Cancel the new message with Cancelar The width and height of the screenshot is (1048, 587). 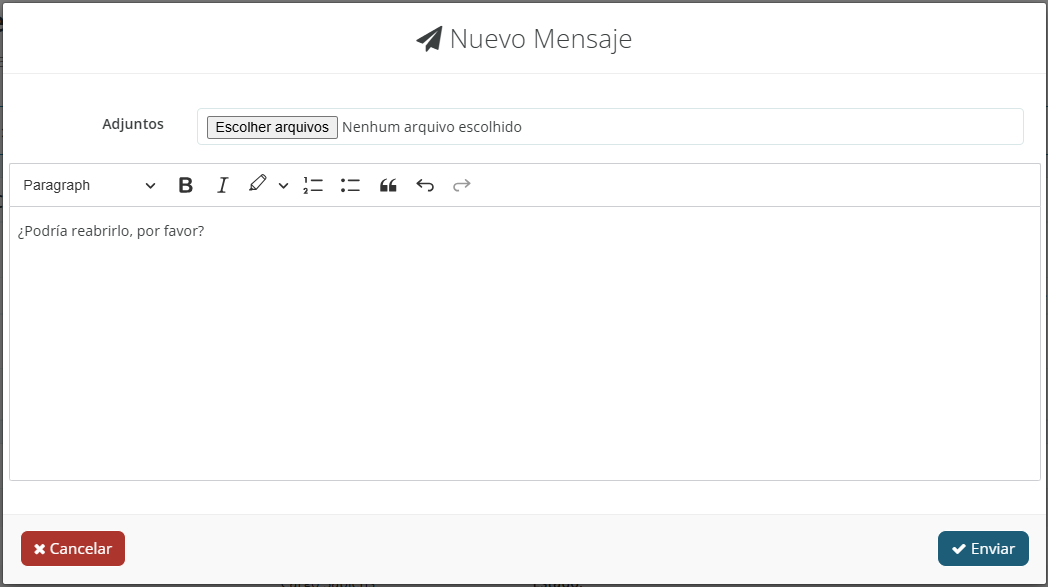[73, 548]
